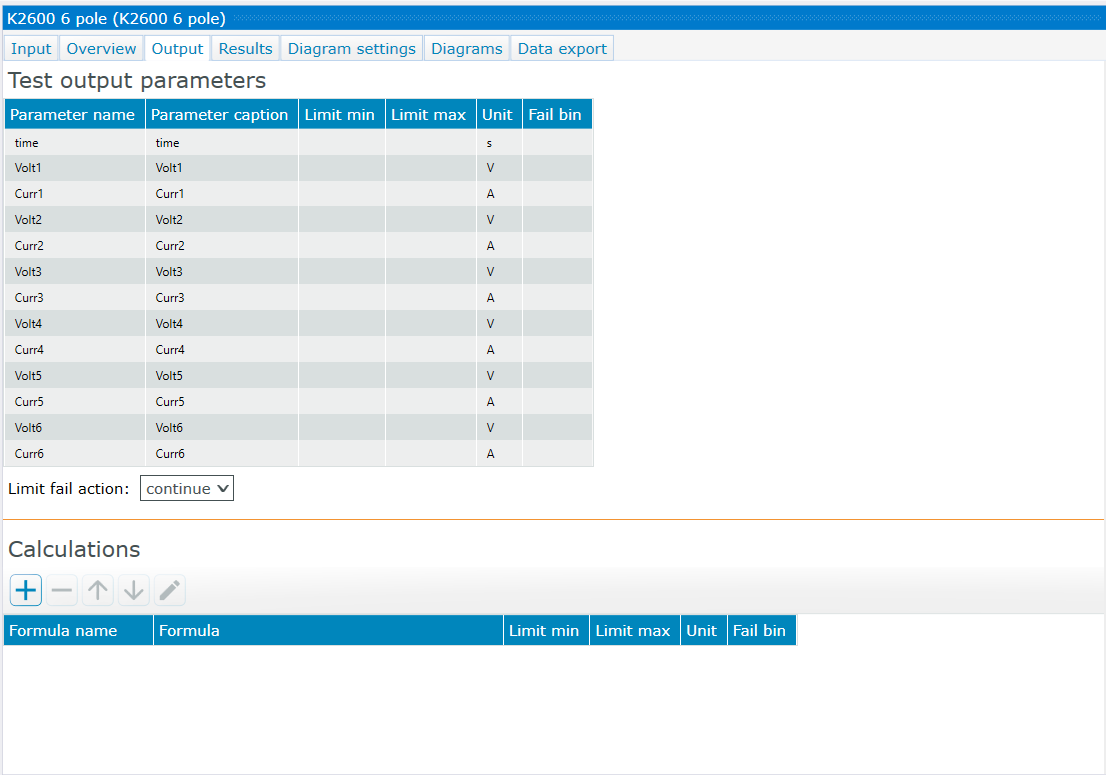Edit calculation using the pencil icon
This screenshot has width=1106, height=775.
tap(169, 590)
